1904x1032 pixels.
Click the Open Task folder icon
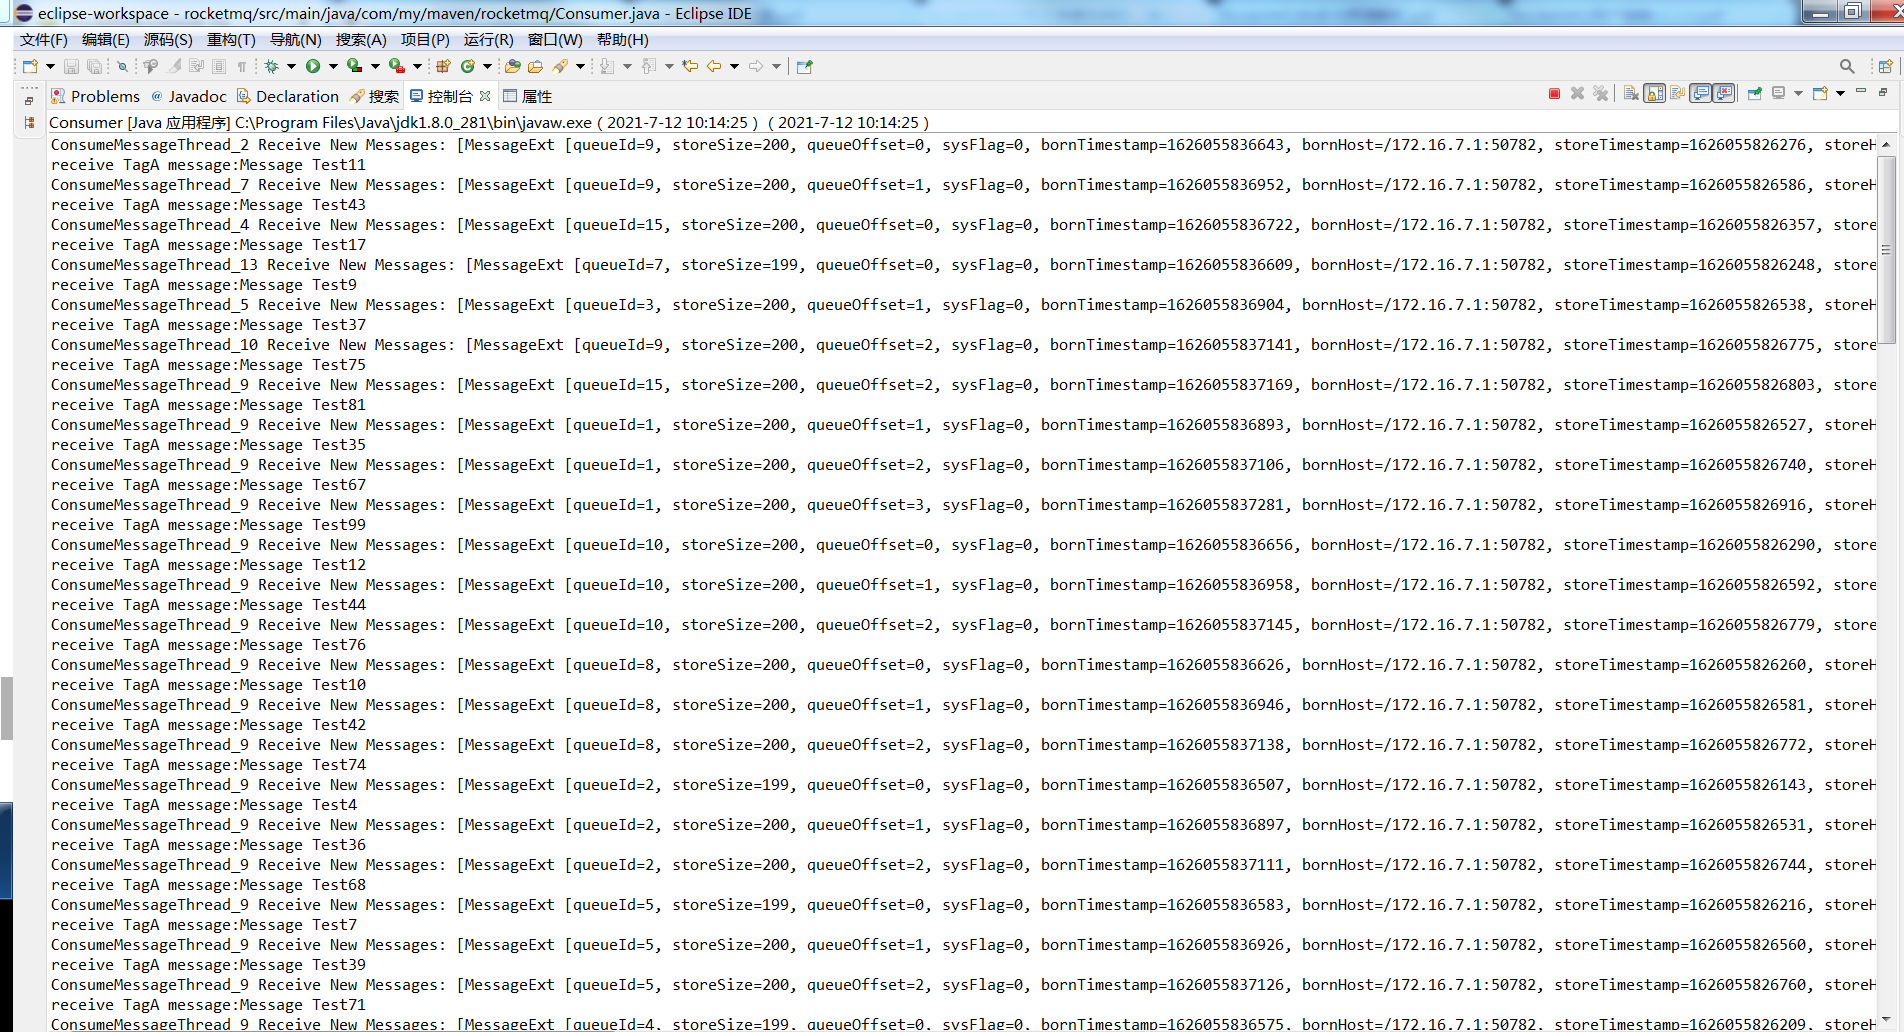(535, 66)
